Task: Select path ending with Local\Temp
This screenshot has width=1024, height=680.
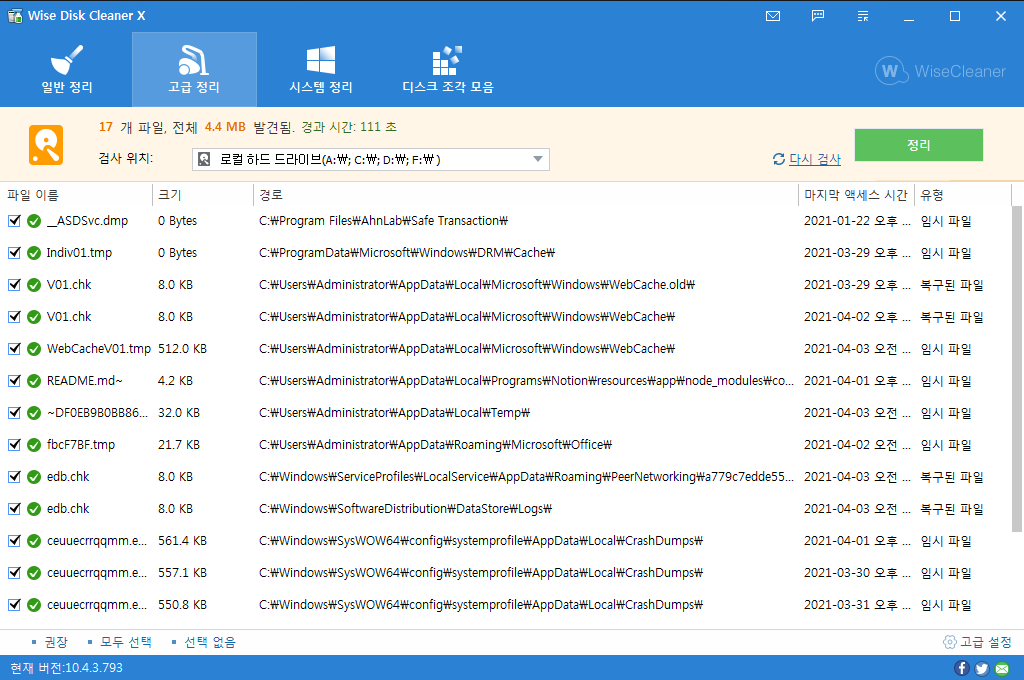Action: click(394, 413)
